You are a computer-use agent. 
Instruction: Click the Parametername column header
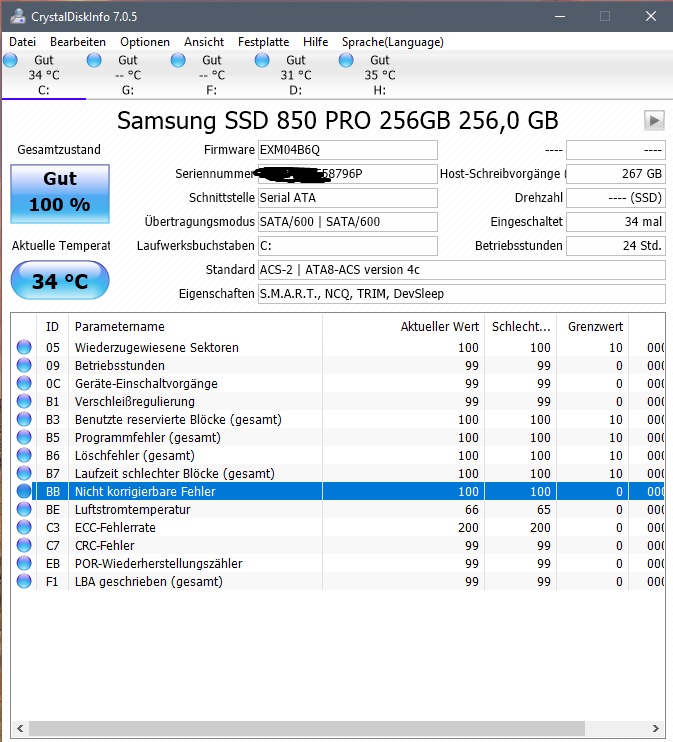195,327
